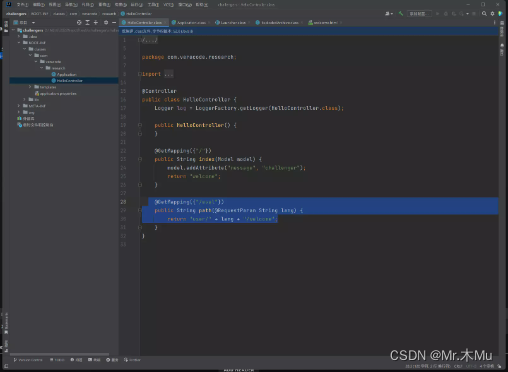Open the right sidebar top tool window icon
Screen dimensions: 508x372
pos(502,23)
